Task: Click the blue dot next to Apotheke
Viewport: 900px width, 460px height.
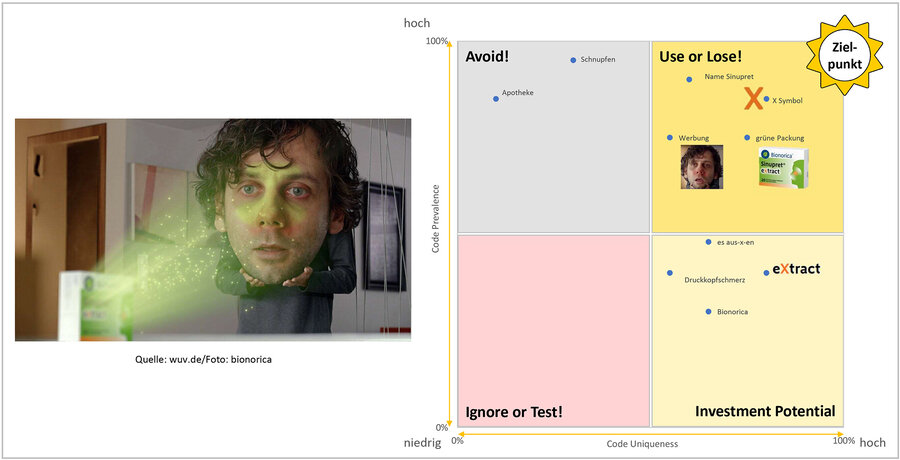Action: pyautogui.click(x=495, y=98)
